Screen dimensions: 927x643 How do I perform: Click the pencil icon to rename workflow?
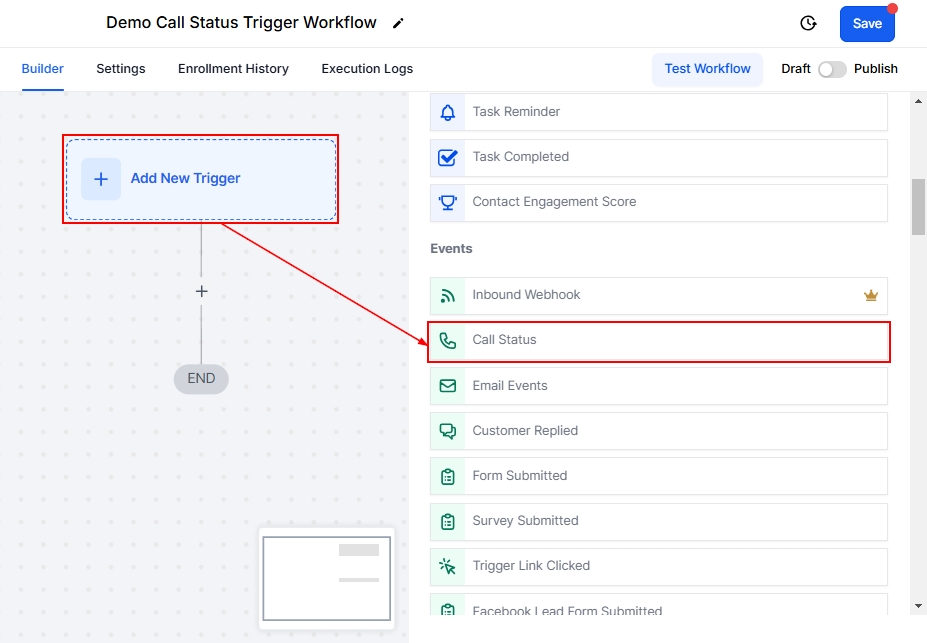click(398, 23)
